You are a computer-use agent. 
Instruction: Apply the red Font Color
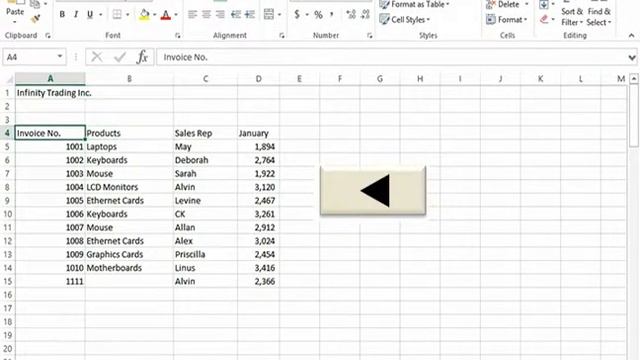click(166, 15)
